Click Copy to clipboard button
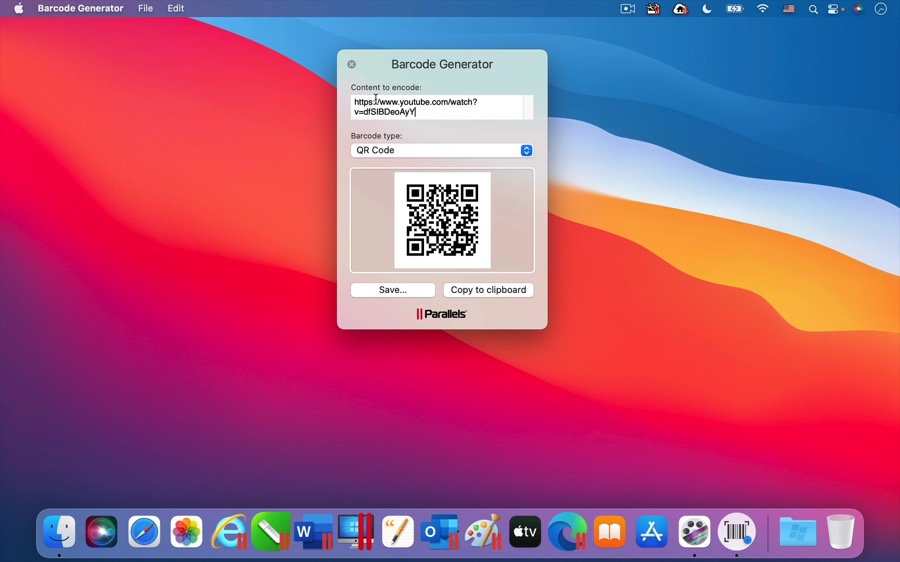Viewport: 900px width, 562px height. pyautogui.click(x=488, y=290)
